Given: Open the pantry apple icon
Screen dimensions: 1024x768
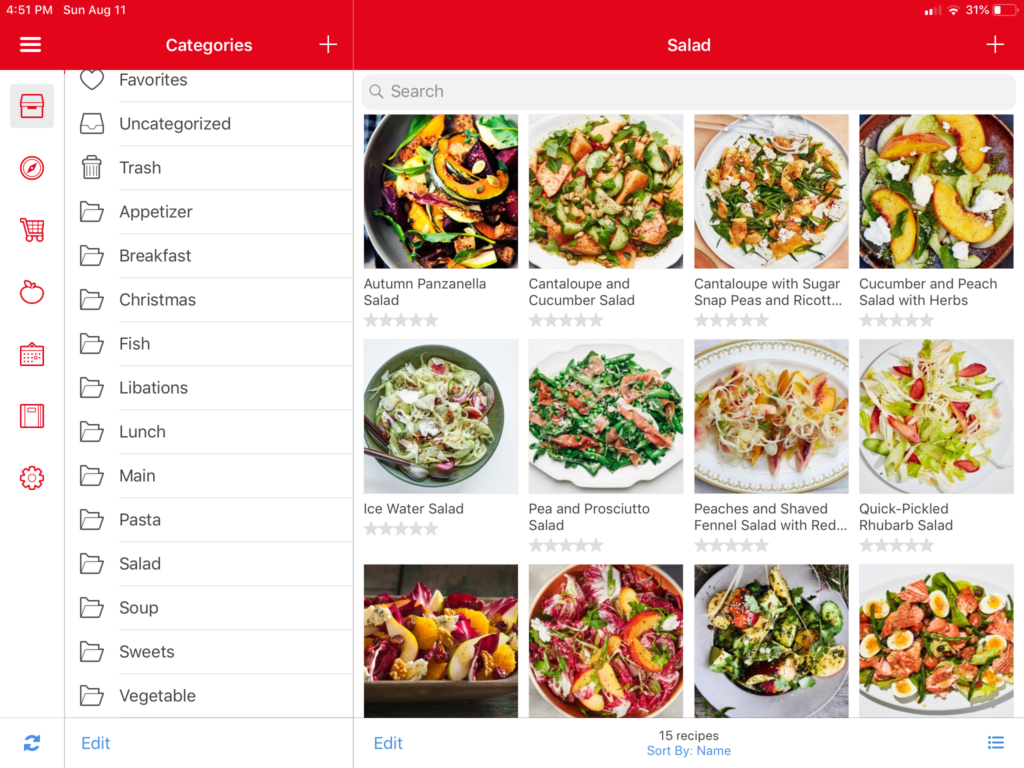Looking at the screenshot, I should point(32,292).
